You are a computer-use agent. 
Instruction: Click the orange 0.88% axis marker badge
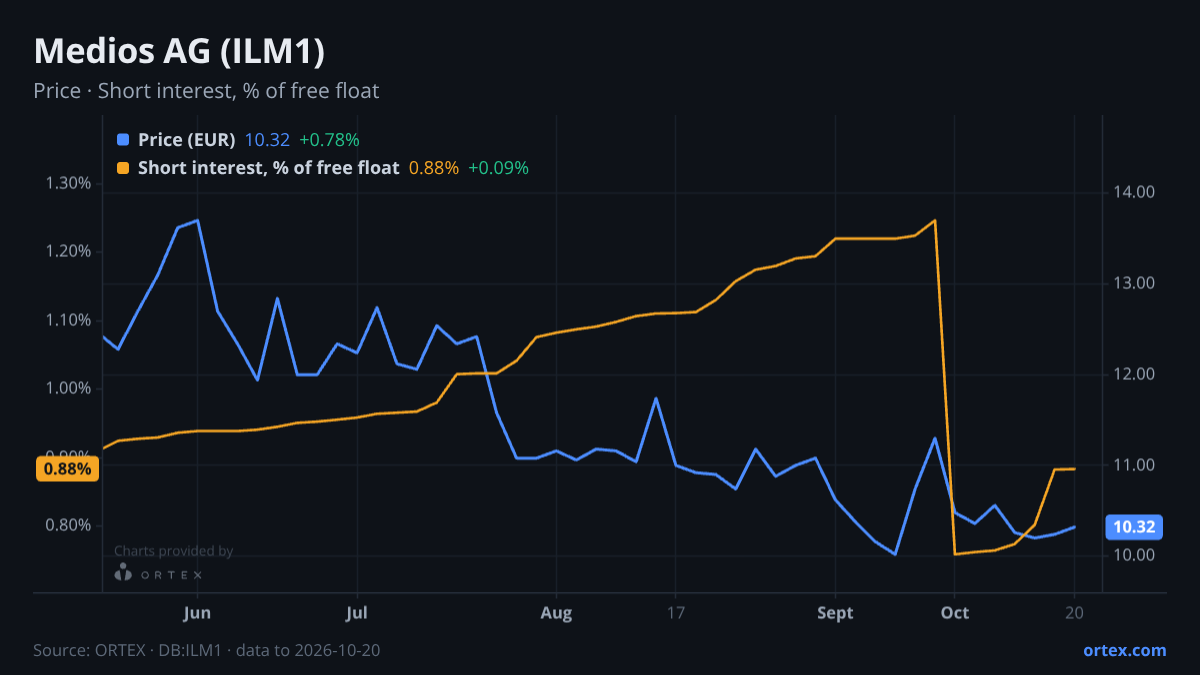pyautogui.click(x=68, y=468)
